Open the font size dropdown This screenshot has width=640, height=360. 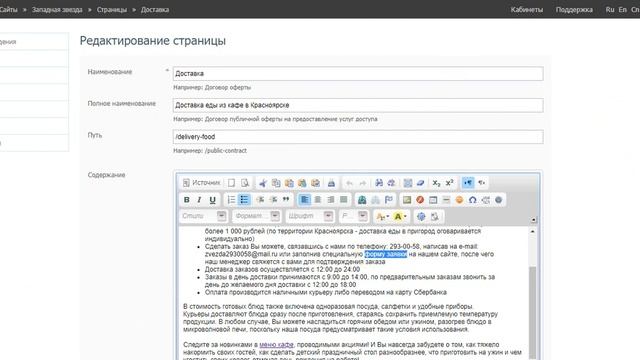(x=353, y=216)
